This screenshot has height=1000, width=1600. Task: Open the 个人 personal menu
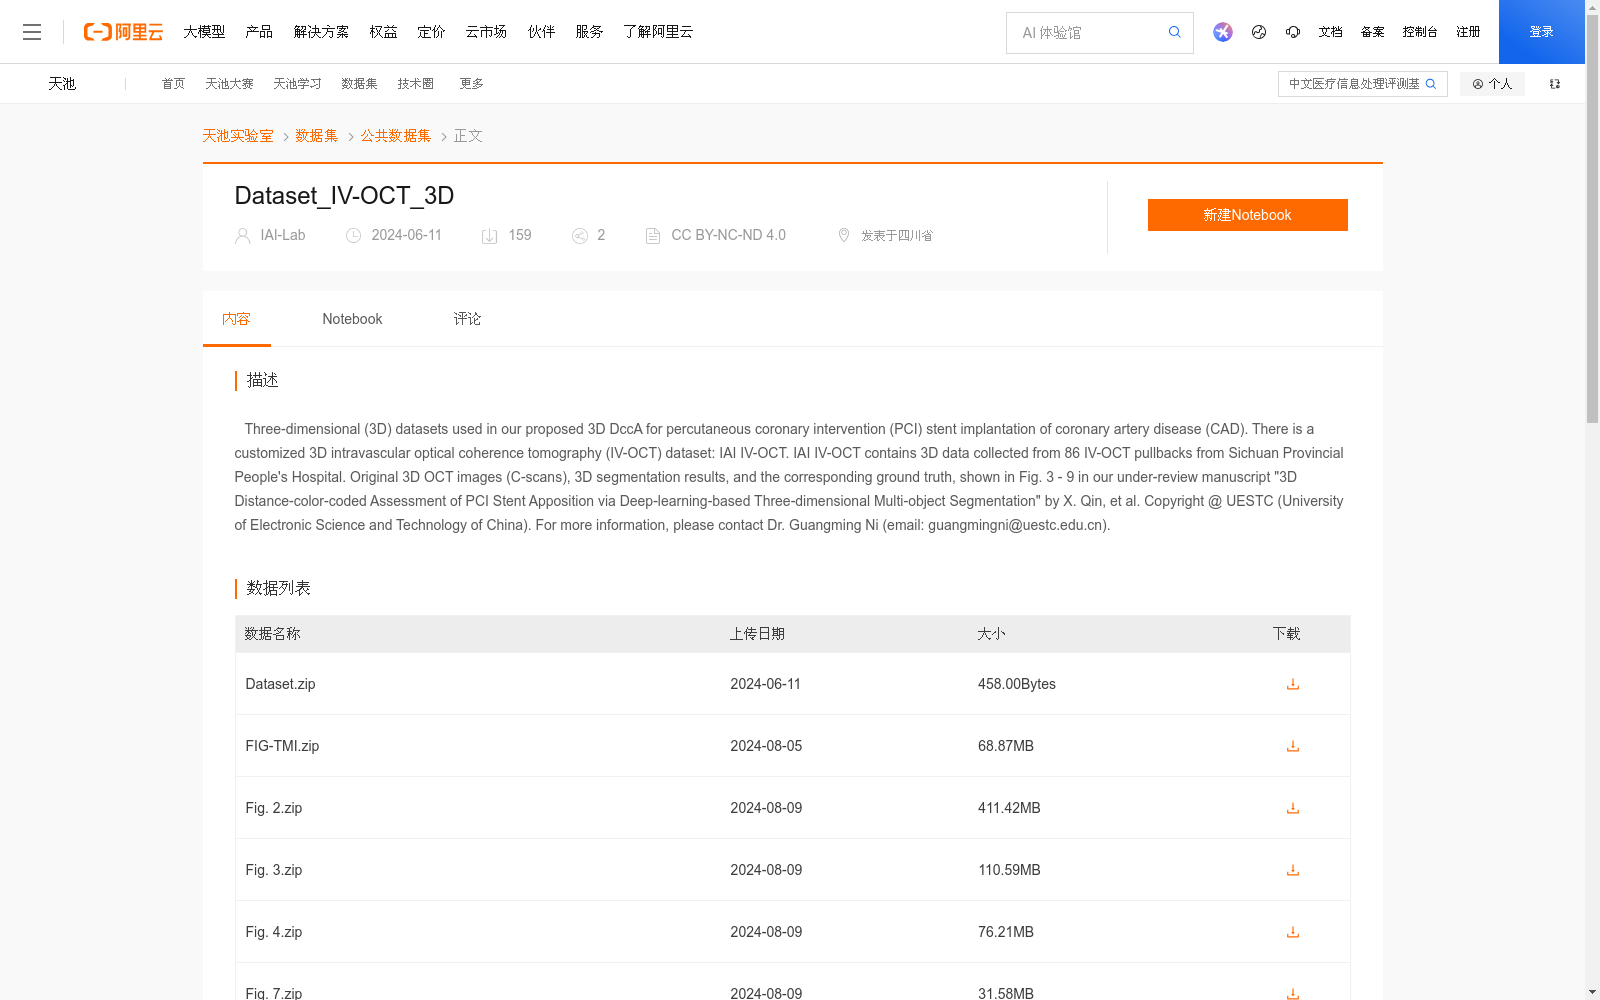point(1492,84)
